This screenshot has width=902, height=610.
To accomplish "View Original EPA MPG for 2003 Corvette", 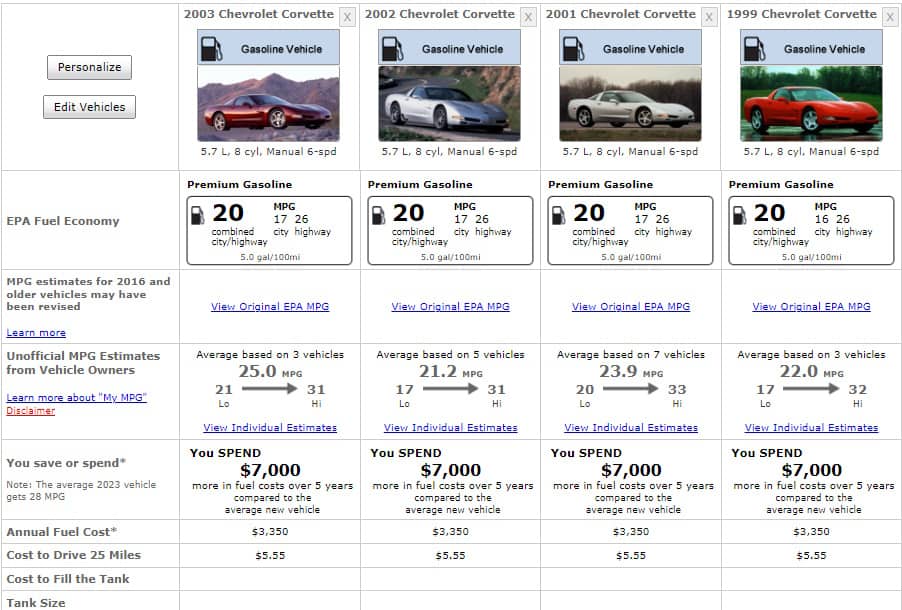I will pos(270,307).
